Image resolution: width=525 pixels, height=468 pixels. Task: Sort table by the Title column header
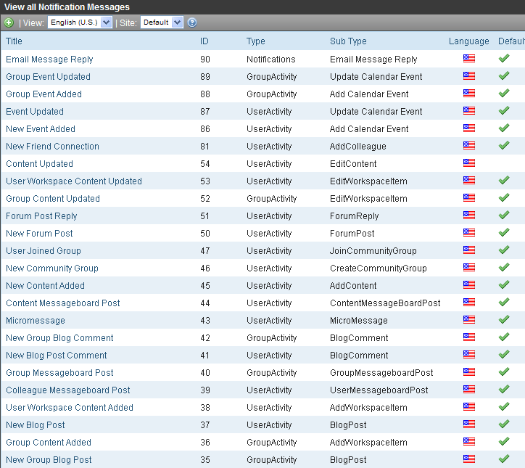14,41
